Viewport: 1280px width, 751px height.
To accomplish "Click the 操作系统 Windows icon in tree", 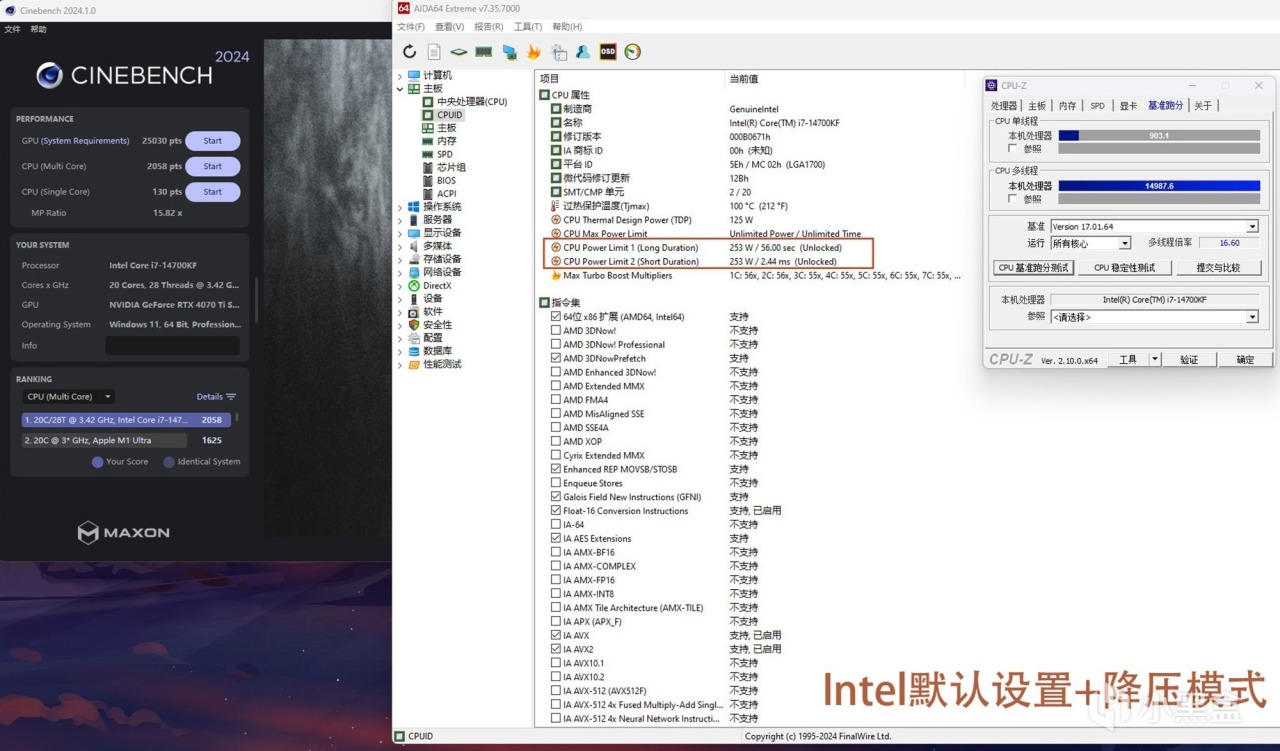I will point(414,207).
